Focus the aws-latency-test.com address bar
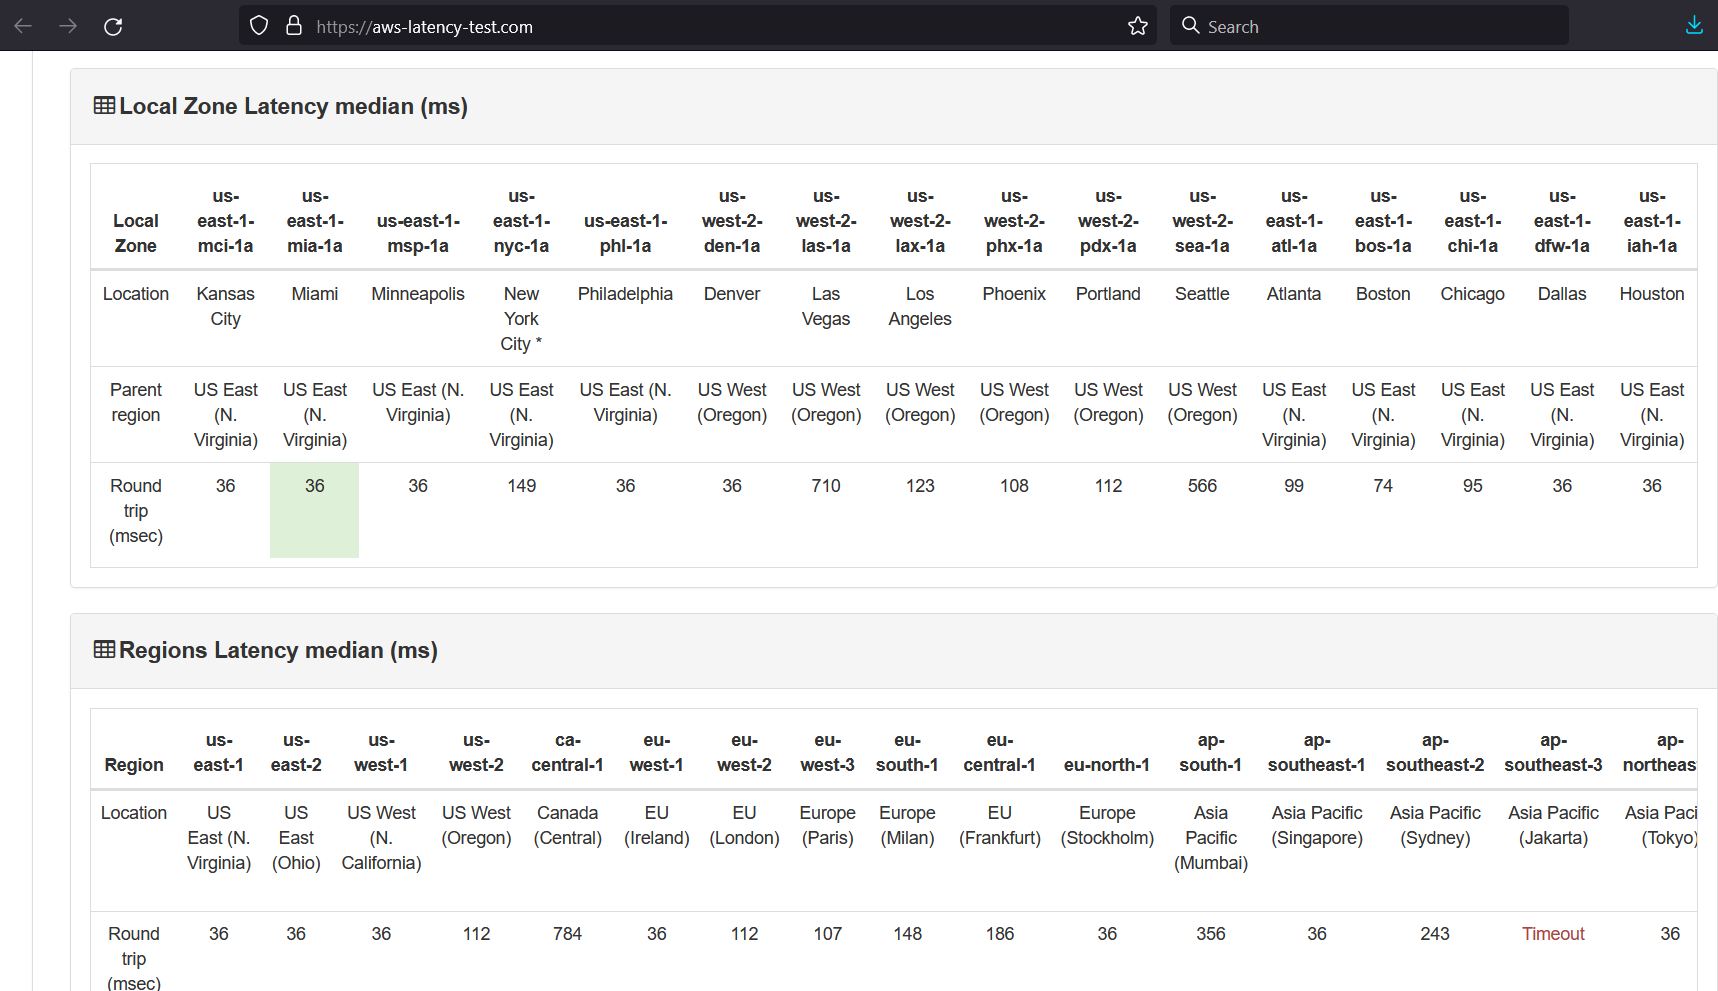 [x=700, y=26]
